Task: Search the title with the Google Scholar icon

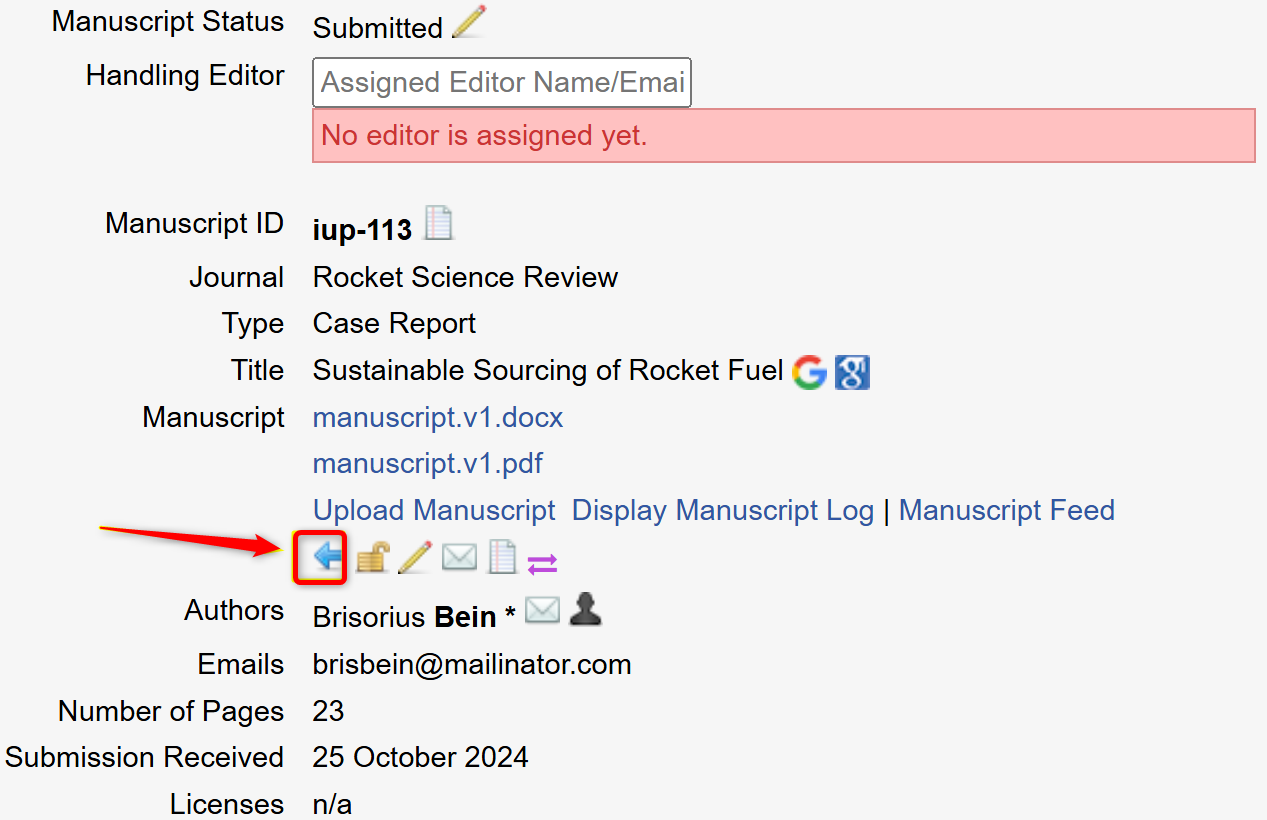Action: coord(852,372)
